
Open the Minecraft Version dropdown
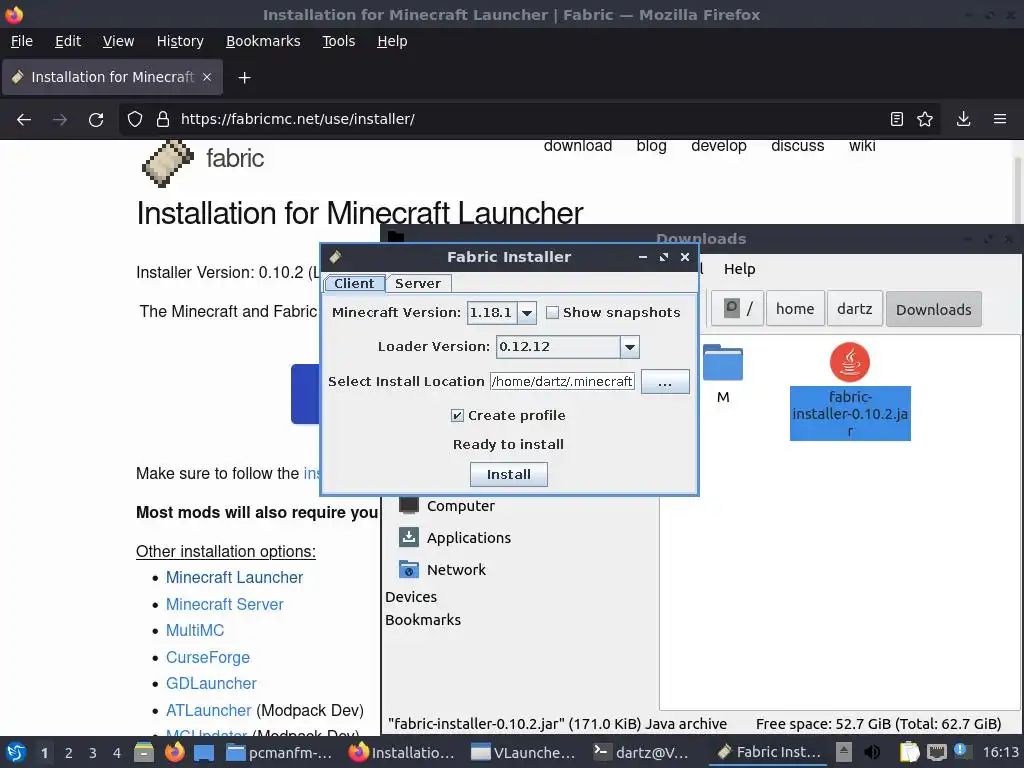click(x=526, y=313)
